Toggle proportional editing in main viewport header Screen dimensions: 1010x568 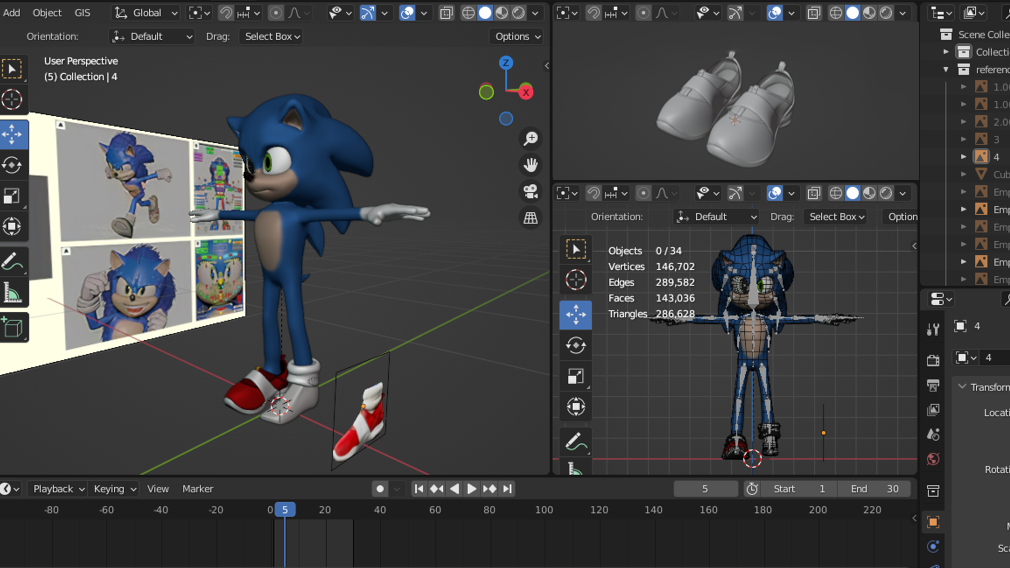pyautogui.click(x=276, y=13)
